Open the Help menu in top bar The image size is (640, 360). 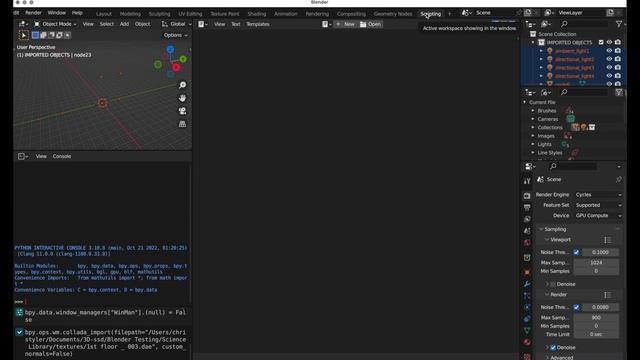click(77, 13)
